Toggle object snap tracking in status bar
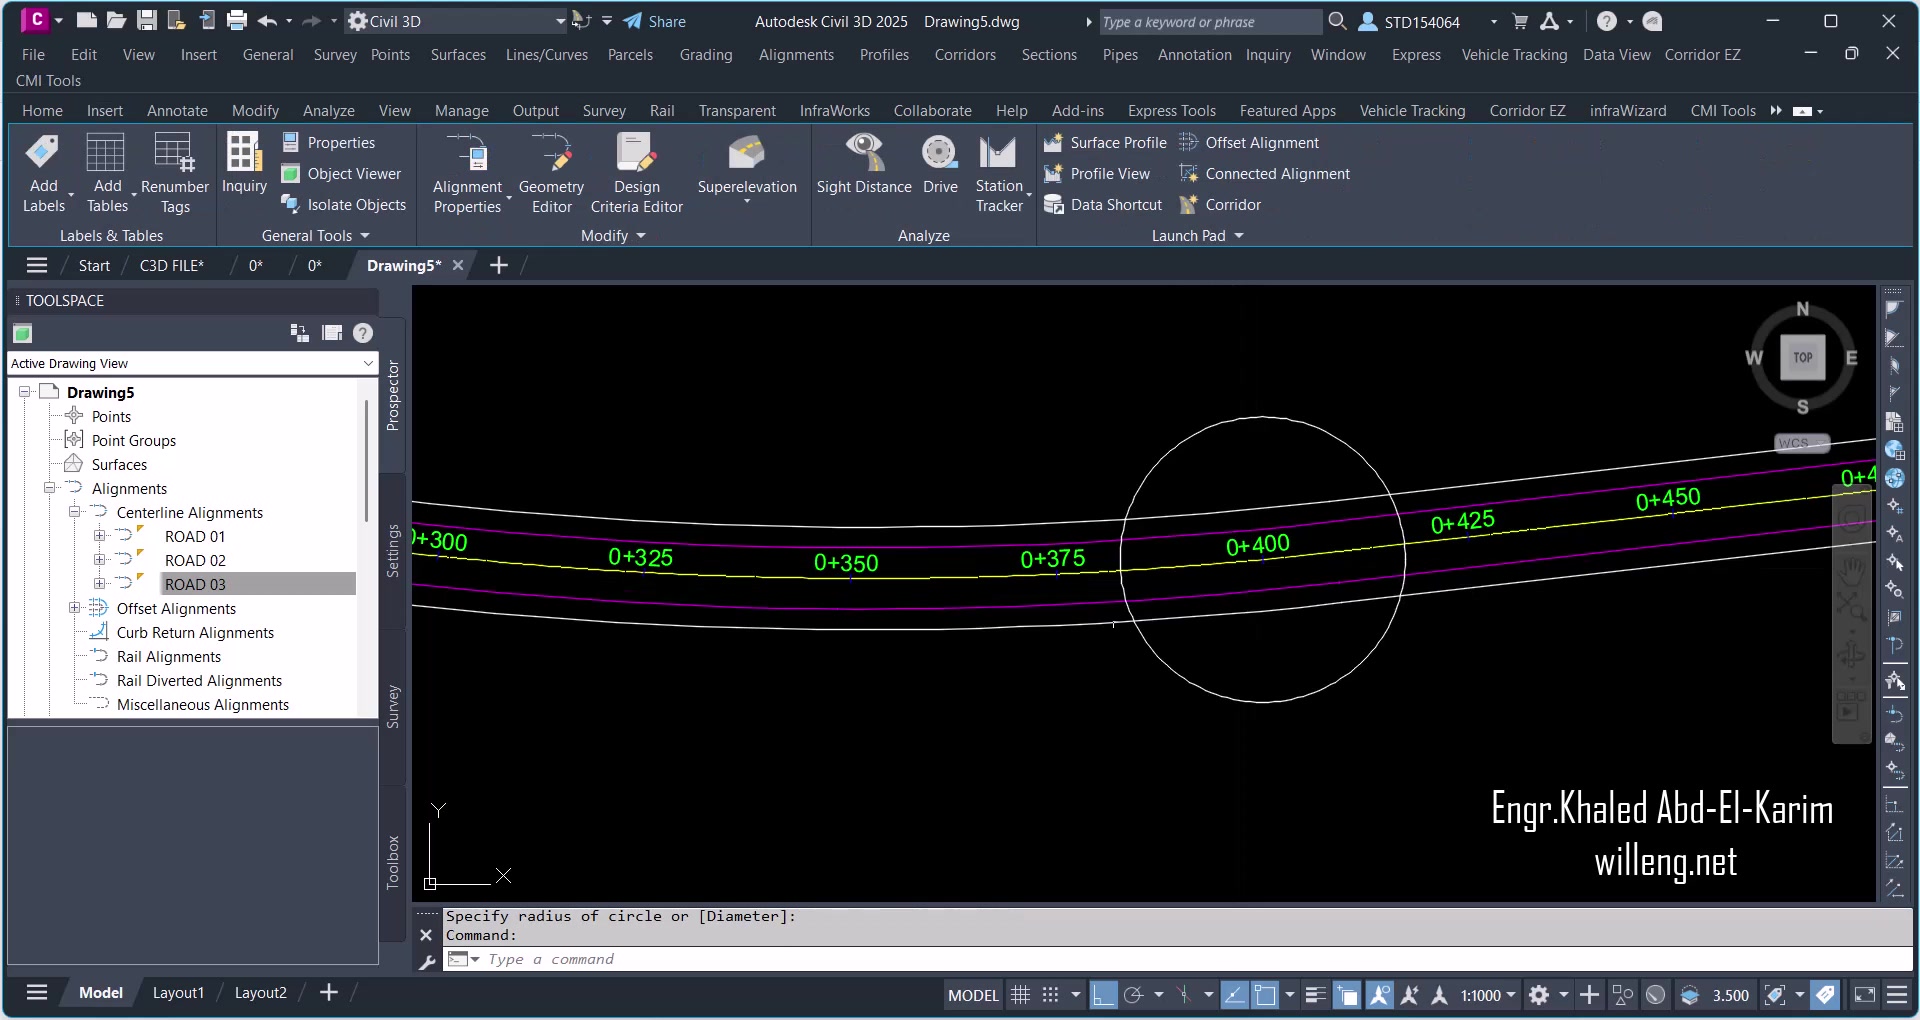Screen dimensions: 1920x1020 pyautogui.click(x=1235, y=994)
